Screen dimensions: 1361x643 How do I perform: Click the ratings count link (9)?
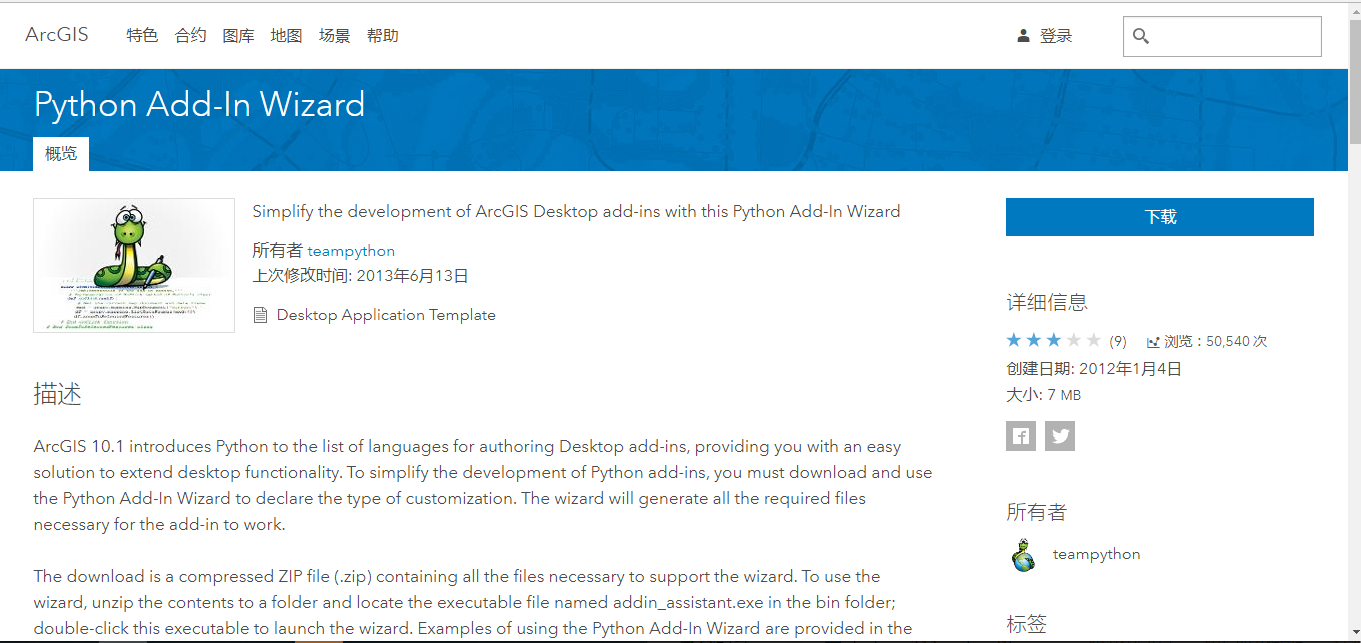tap(1117, 340)
